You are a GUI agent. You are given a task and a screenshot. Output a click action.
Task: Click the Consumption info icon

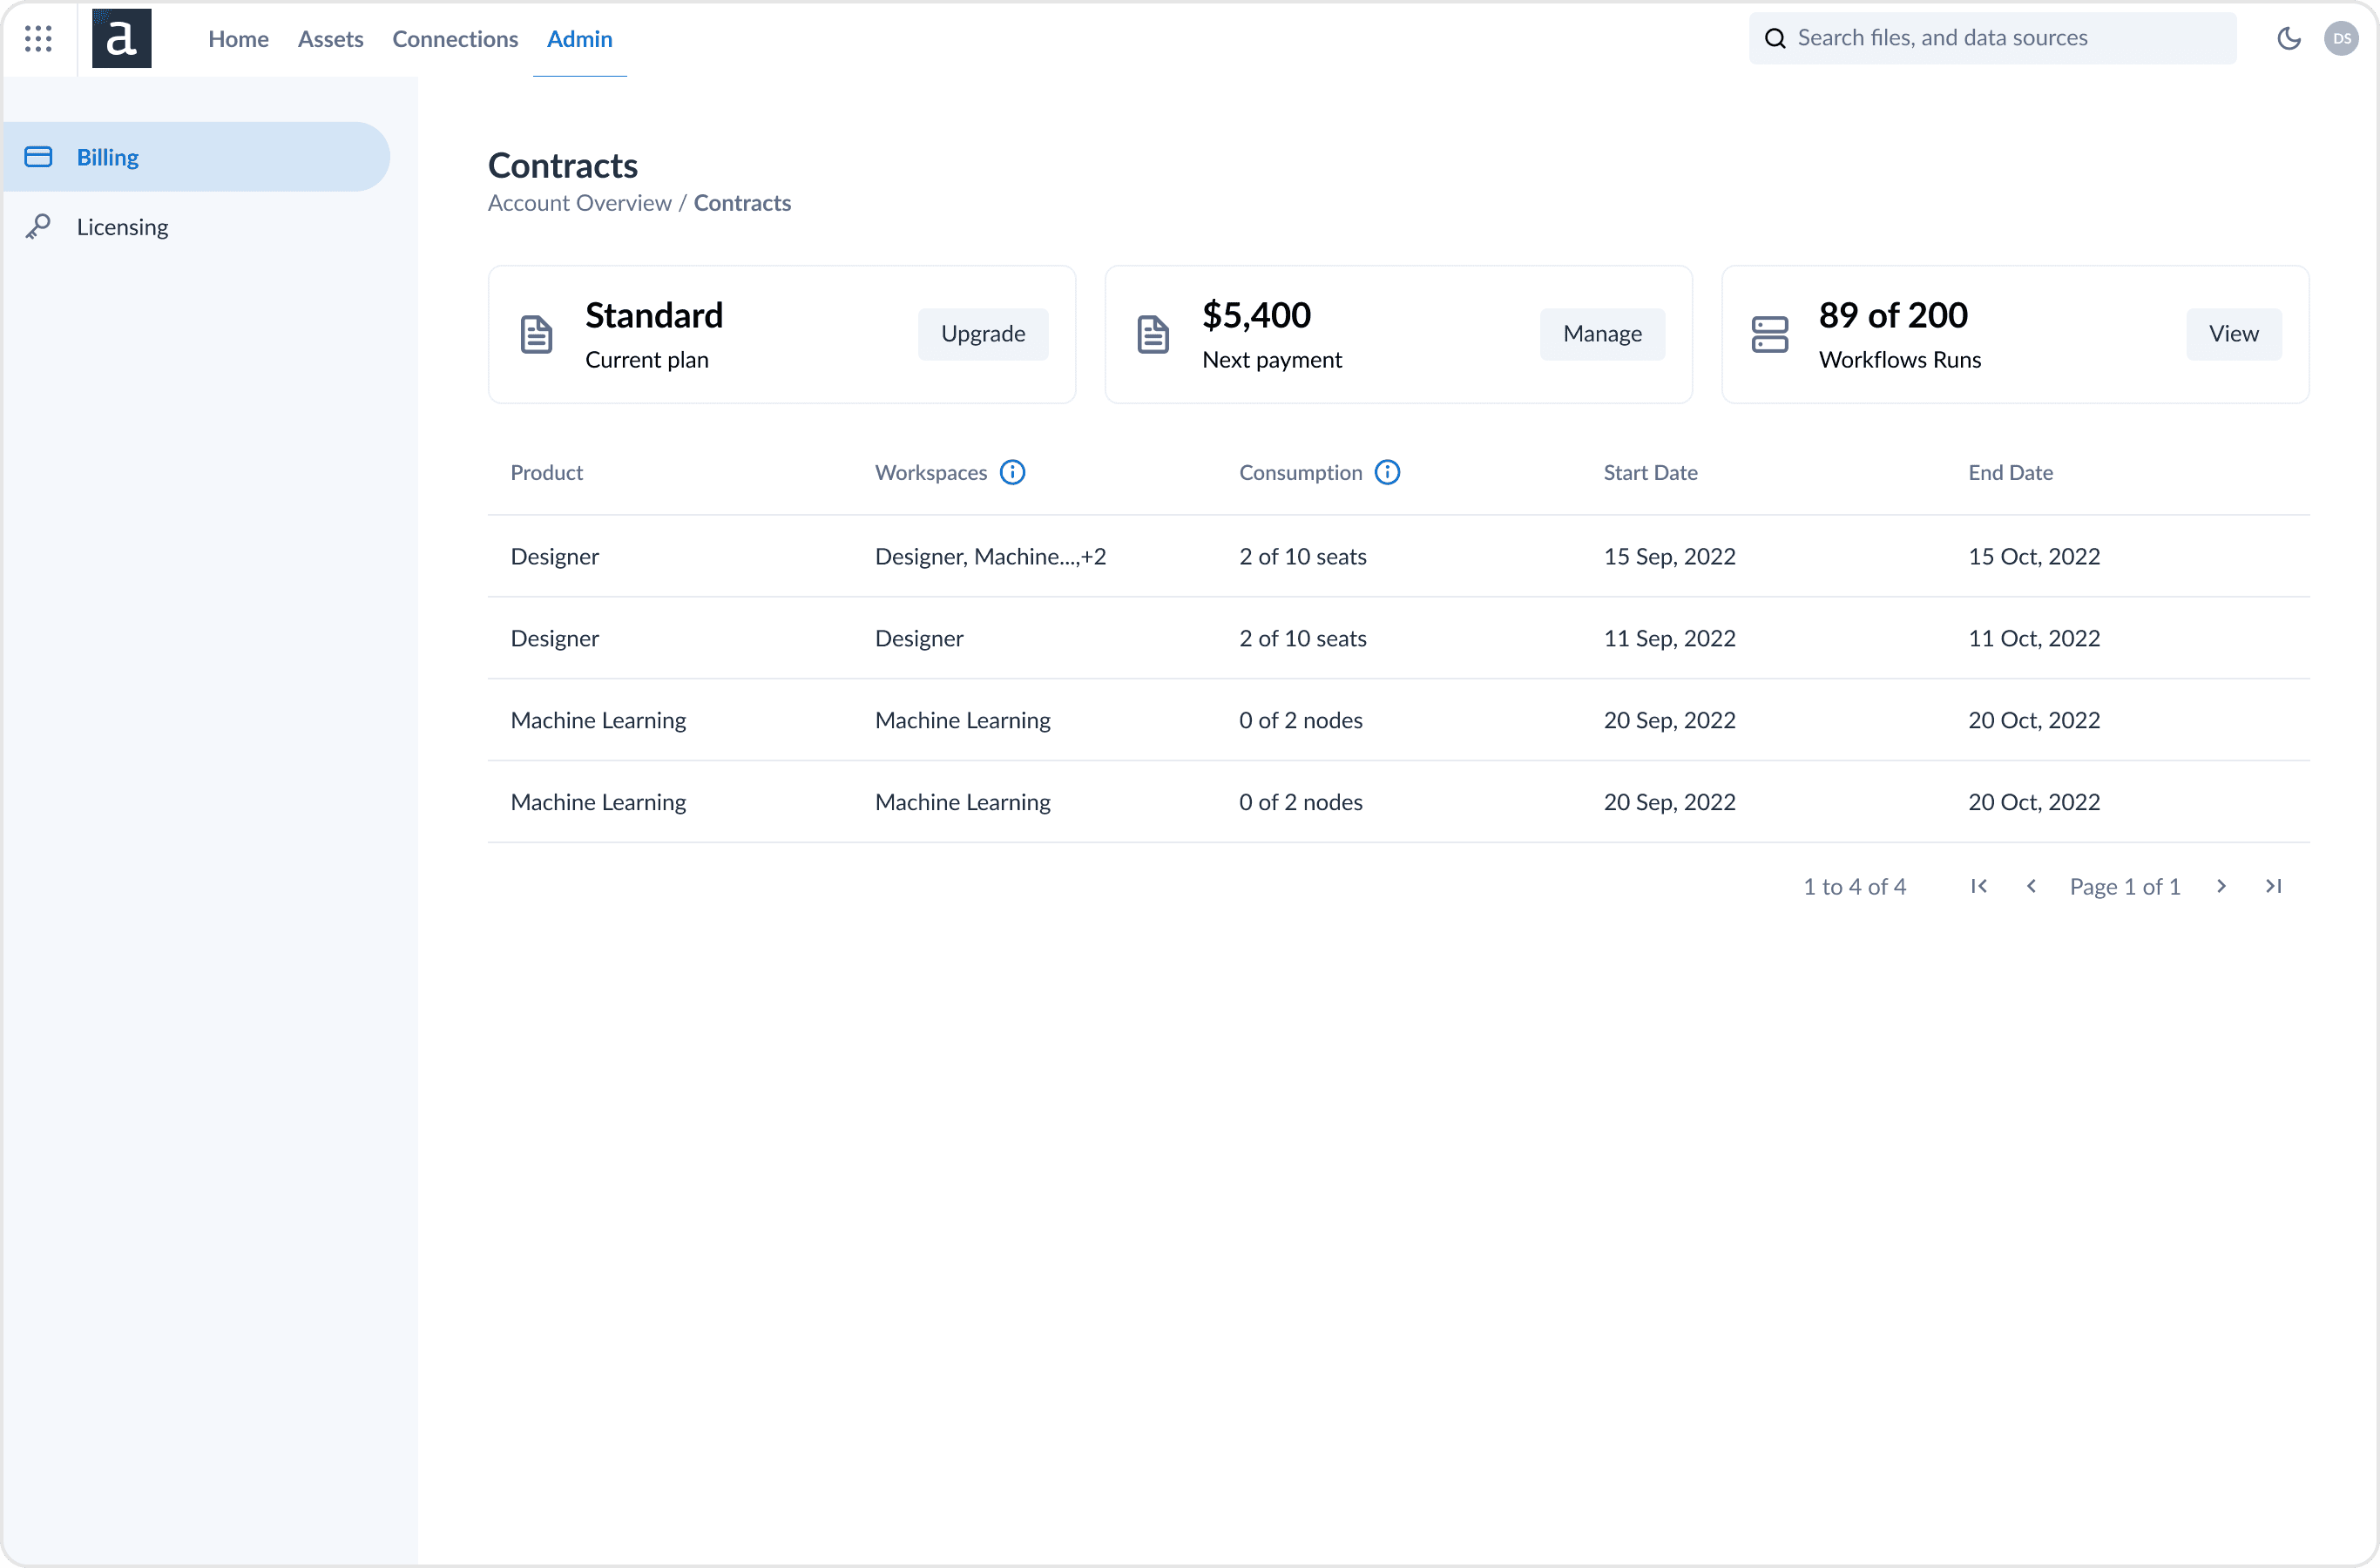pos(1387,472)
